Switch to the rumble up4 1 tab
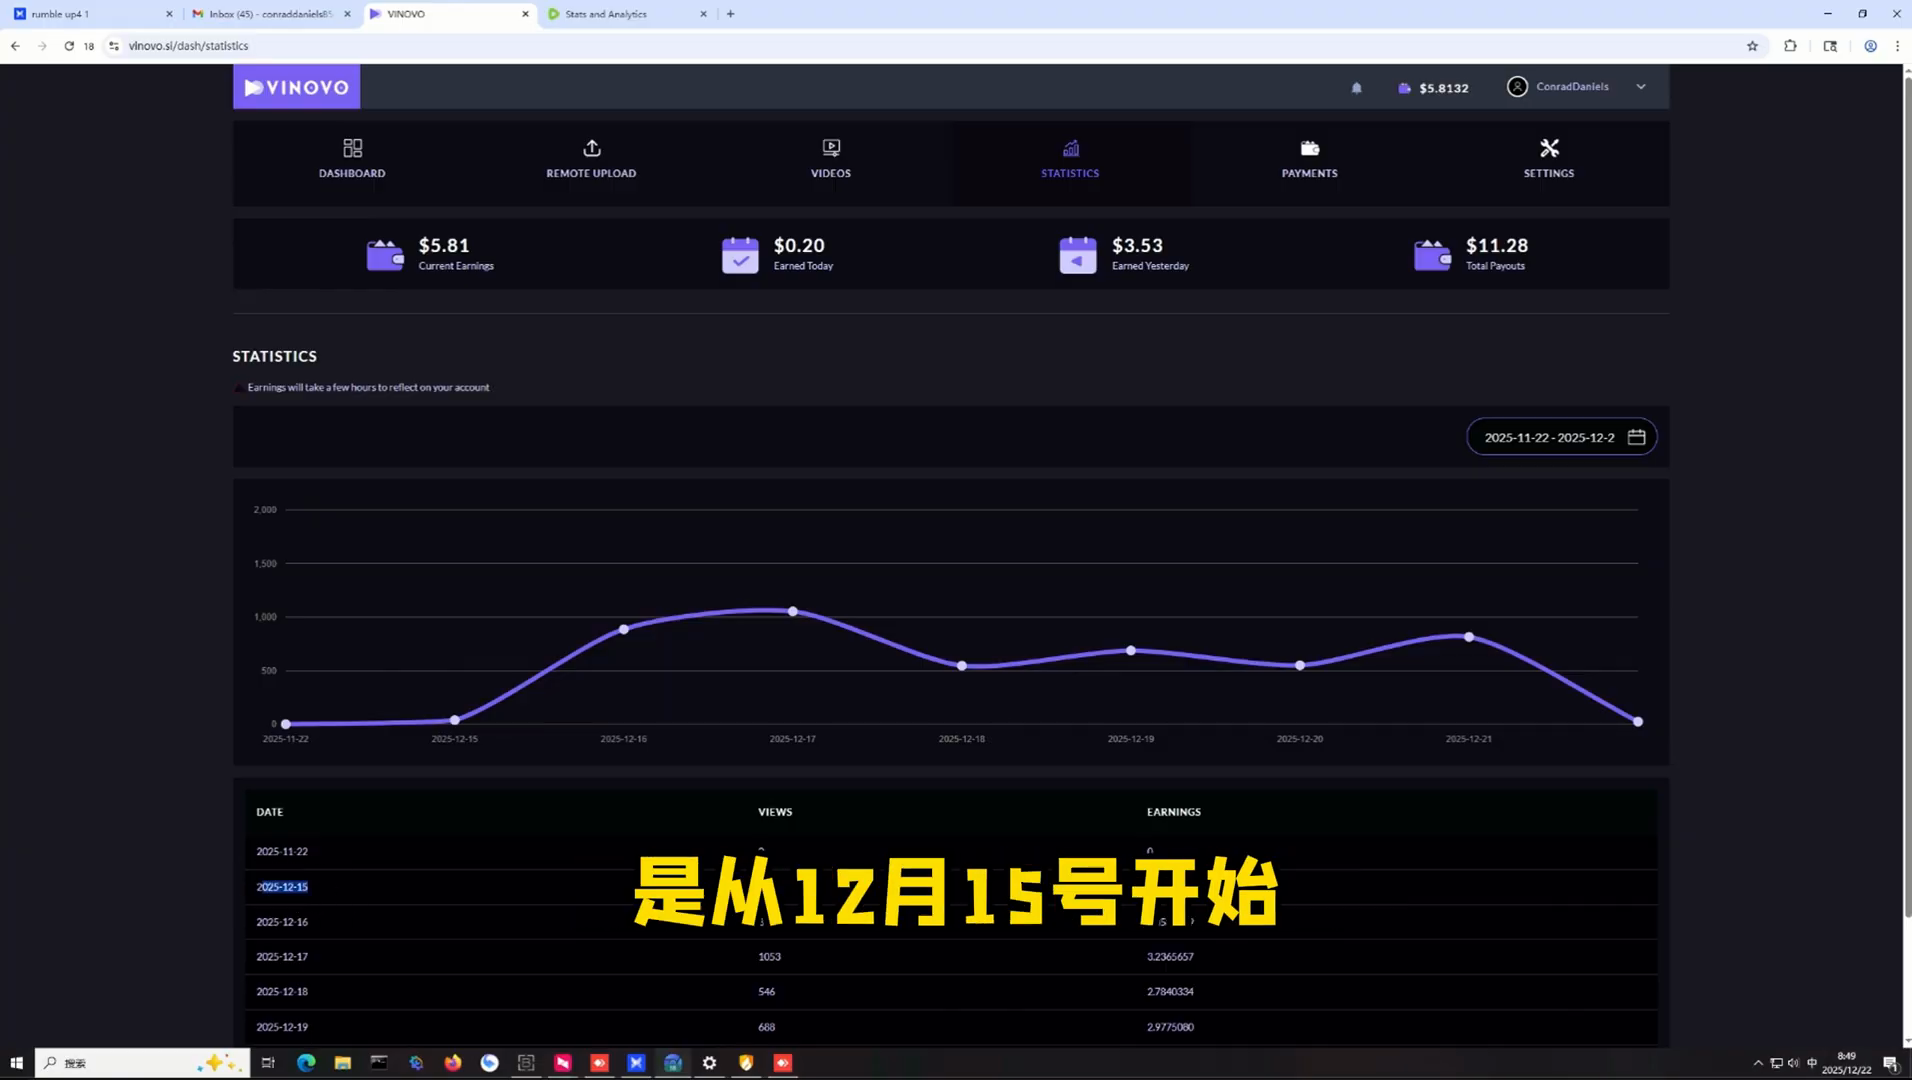1912x1080 pixels. tap(92, 14)
